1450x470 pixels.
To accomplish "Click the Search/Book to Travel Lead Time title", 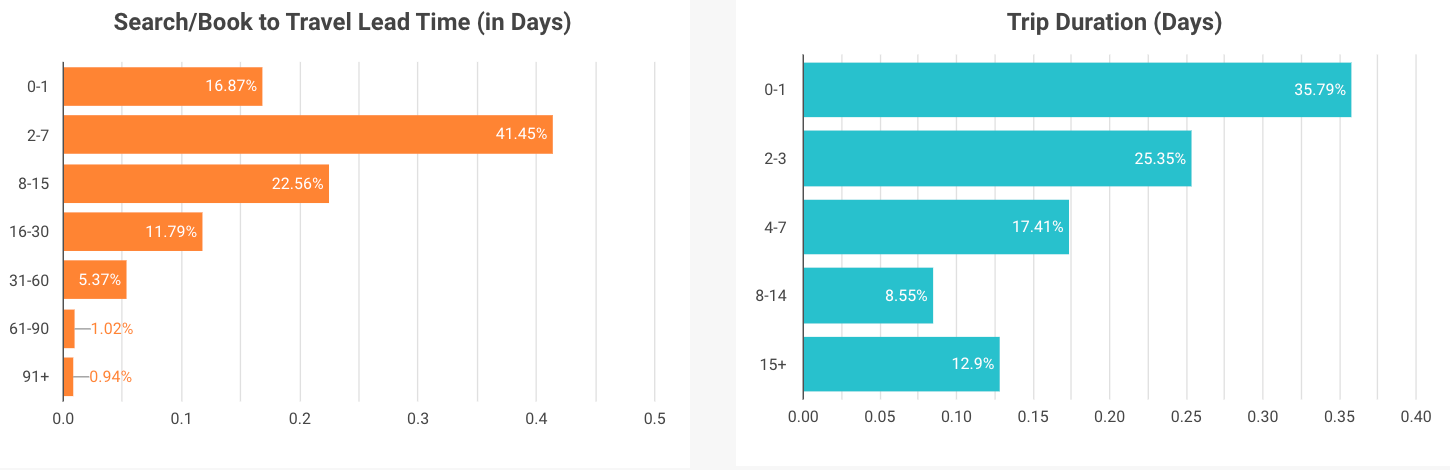I will click(x=342, y=23).
